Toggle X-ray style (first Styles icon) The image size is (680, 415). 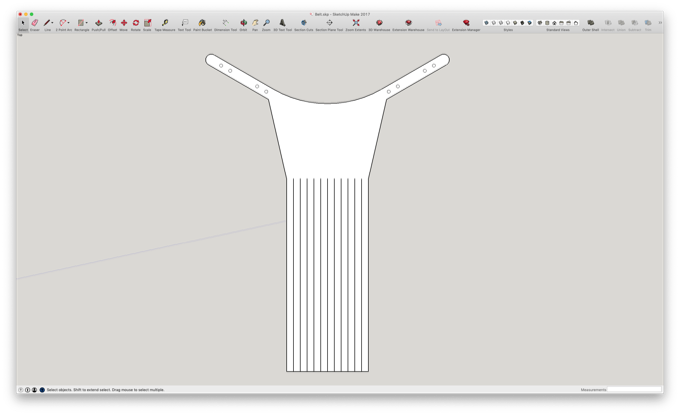(486, 23)
